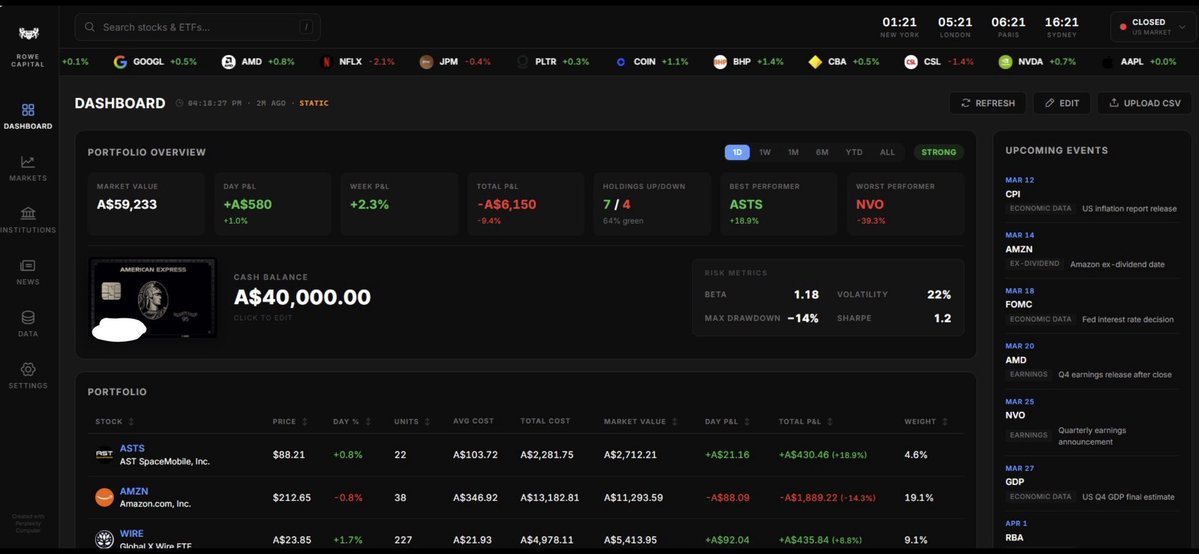Image resolution: width=1199 pixels, height=554 pixels.
Task: Click the Market Value A$59,233 card
Action: click(x=146, y=204)
